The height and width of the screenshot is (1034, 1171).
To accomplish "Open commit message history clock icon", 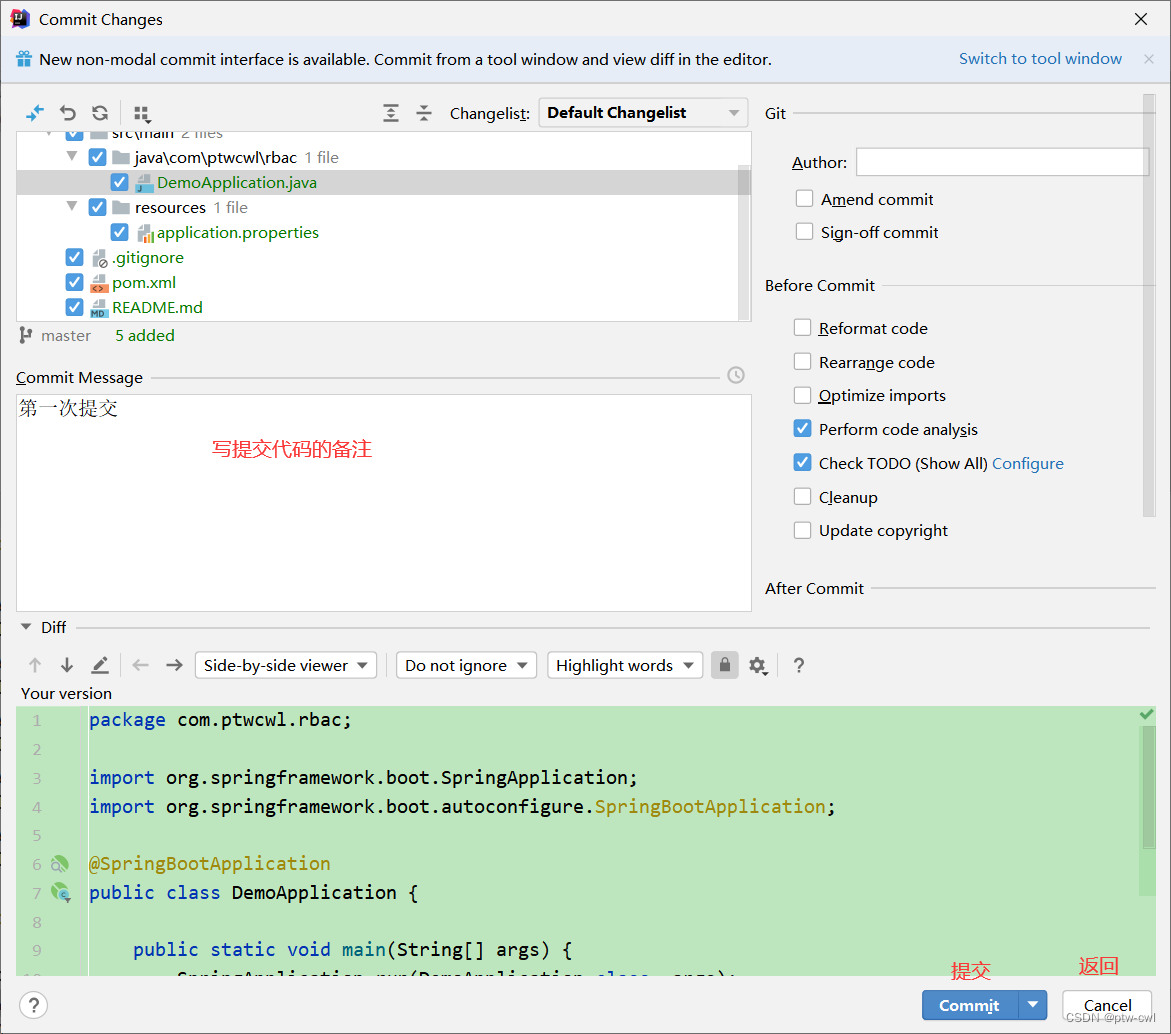I will 736,375.
